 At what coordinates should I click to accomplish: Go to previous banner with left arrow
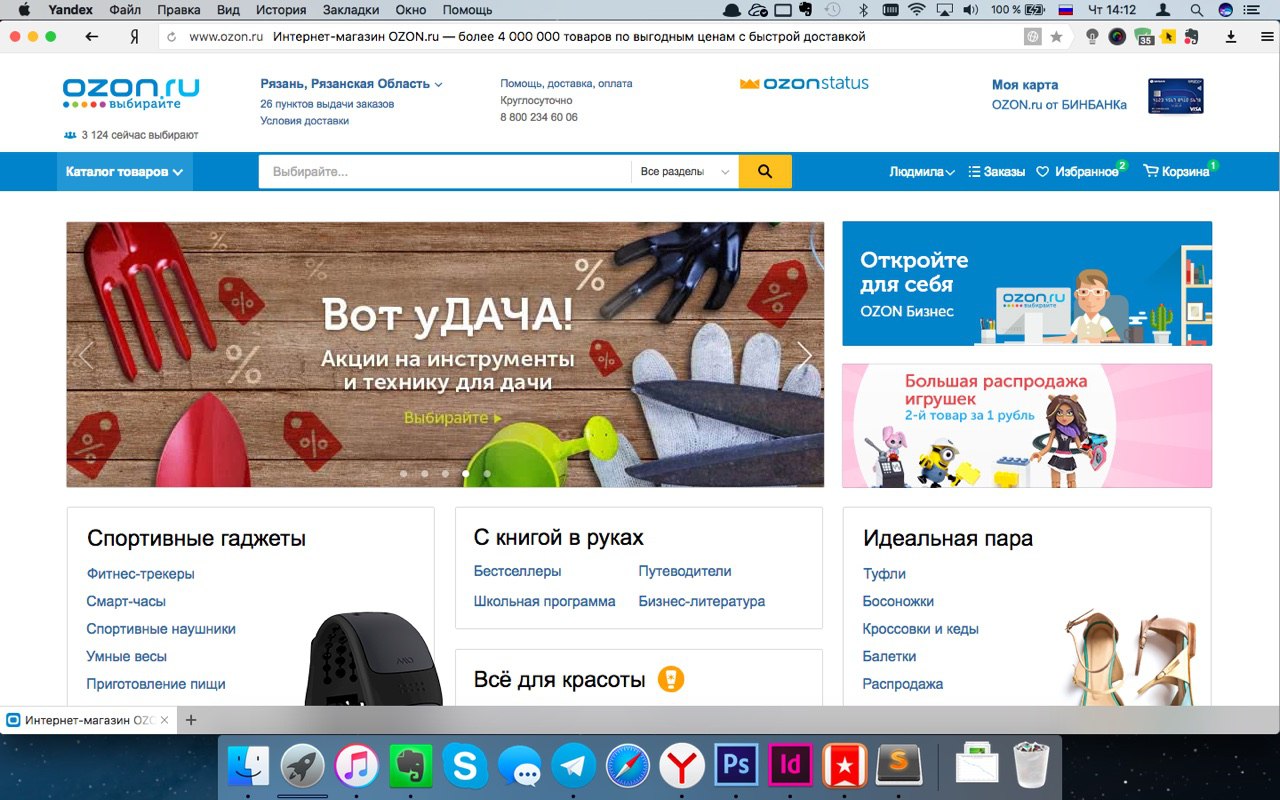86,354
